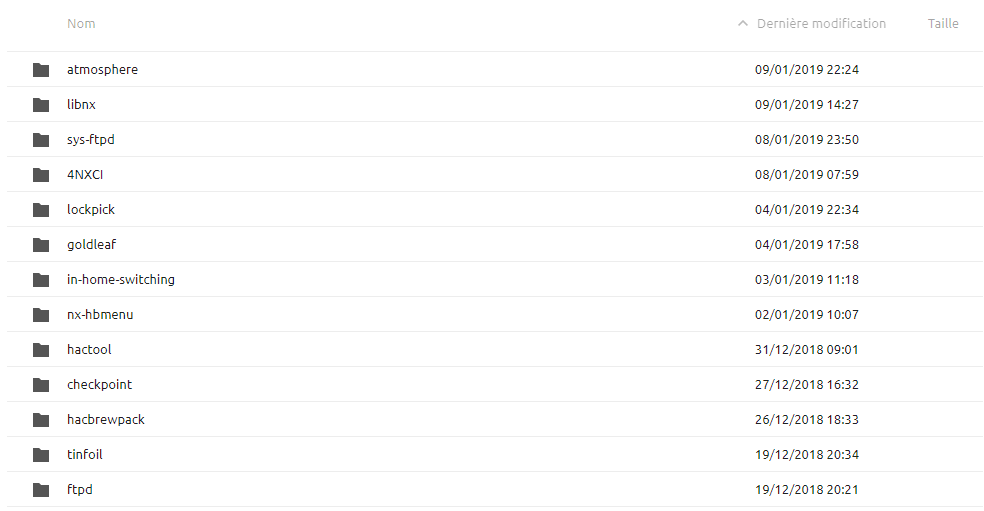
Task: Click the 4NXCI folder icon
Action: coord(41,175)
